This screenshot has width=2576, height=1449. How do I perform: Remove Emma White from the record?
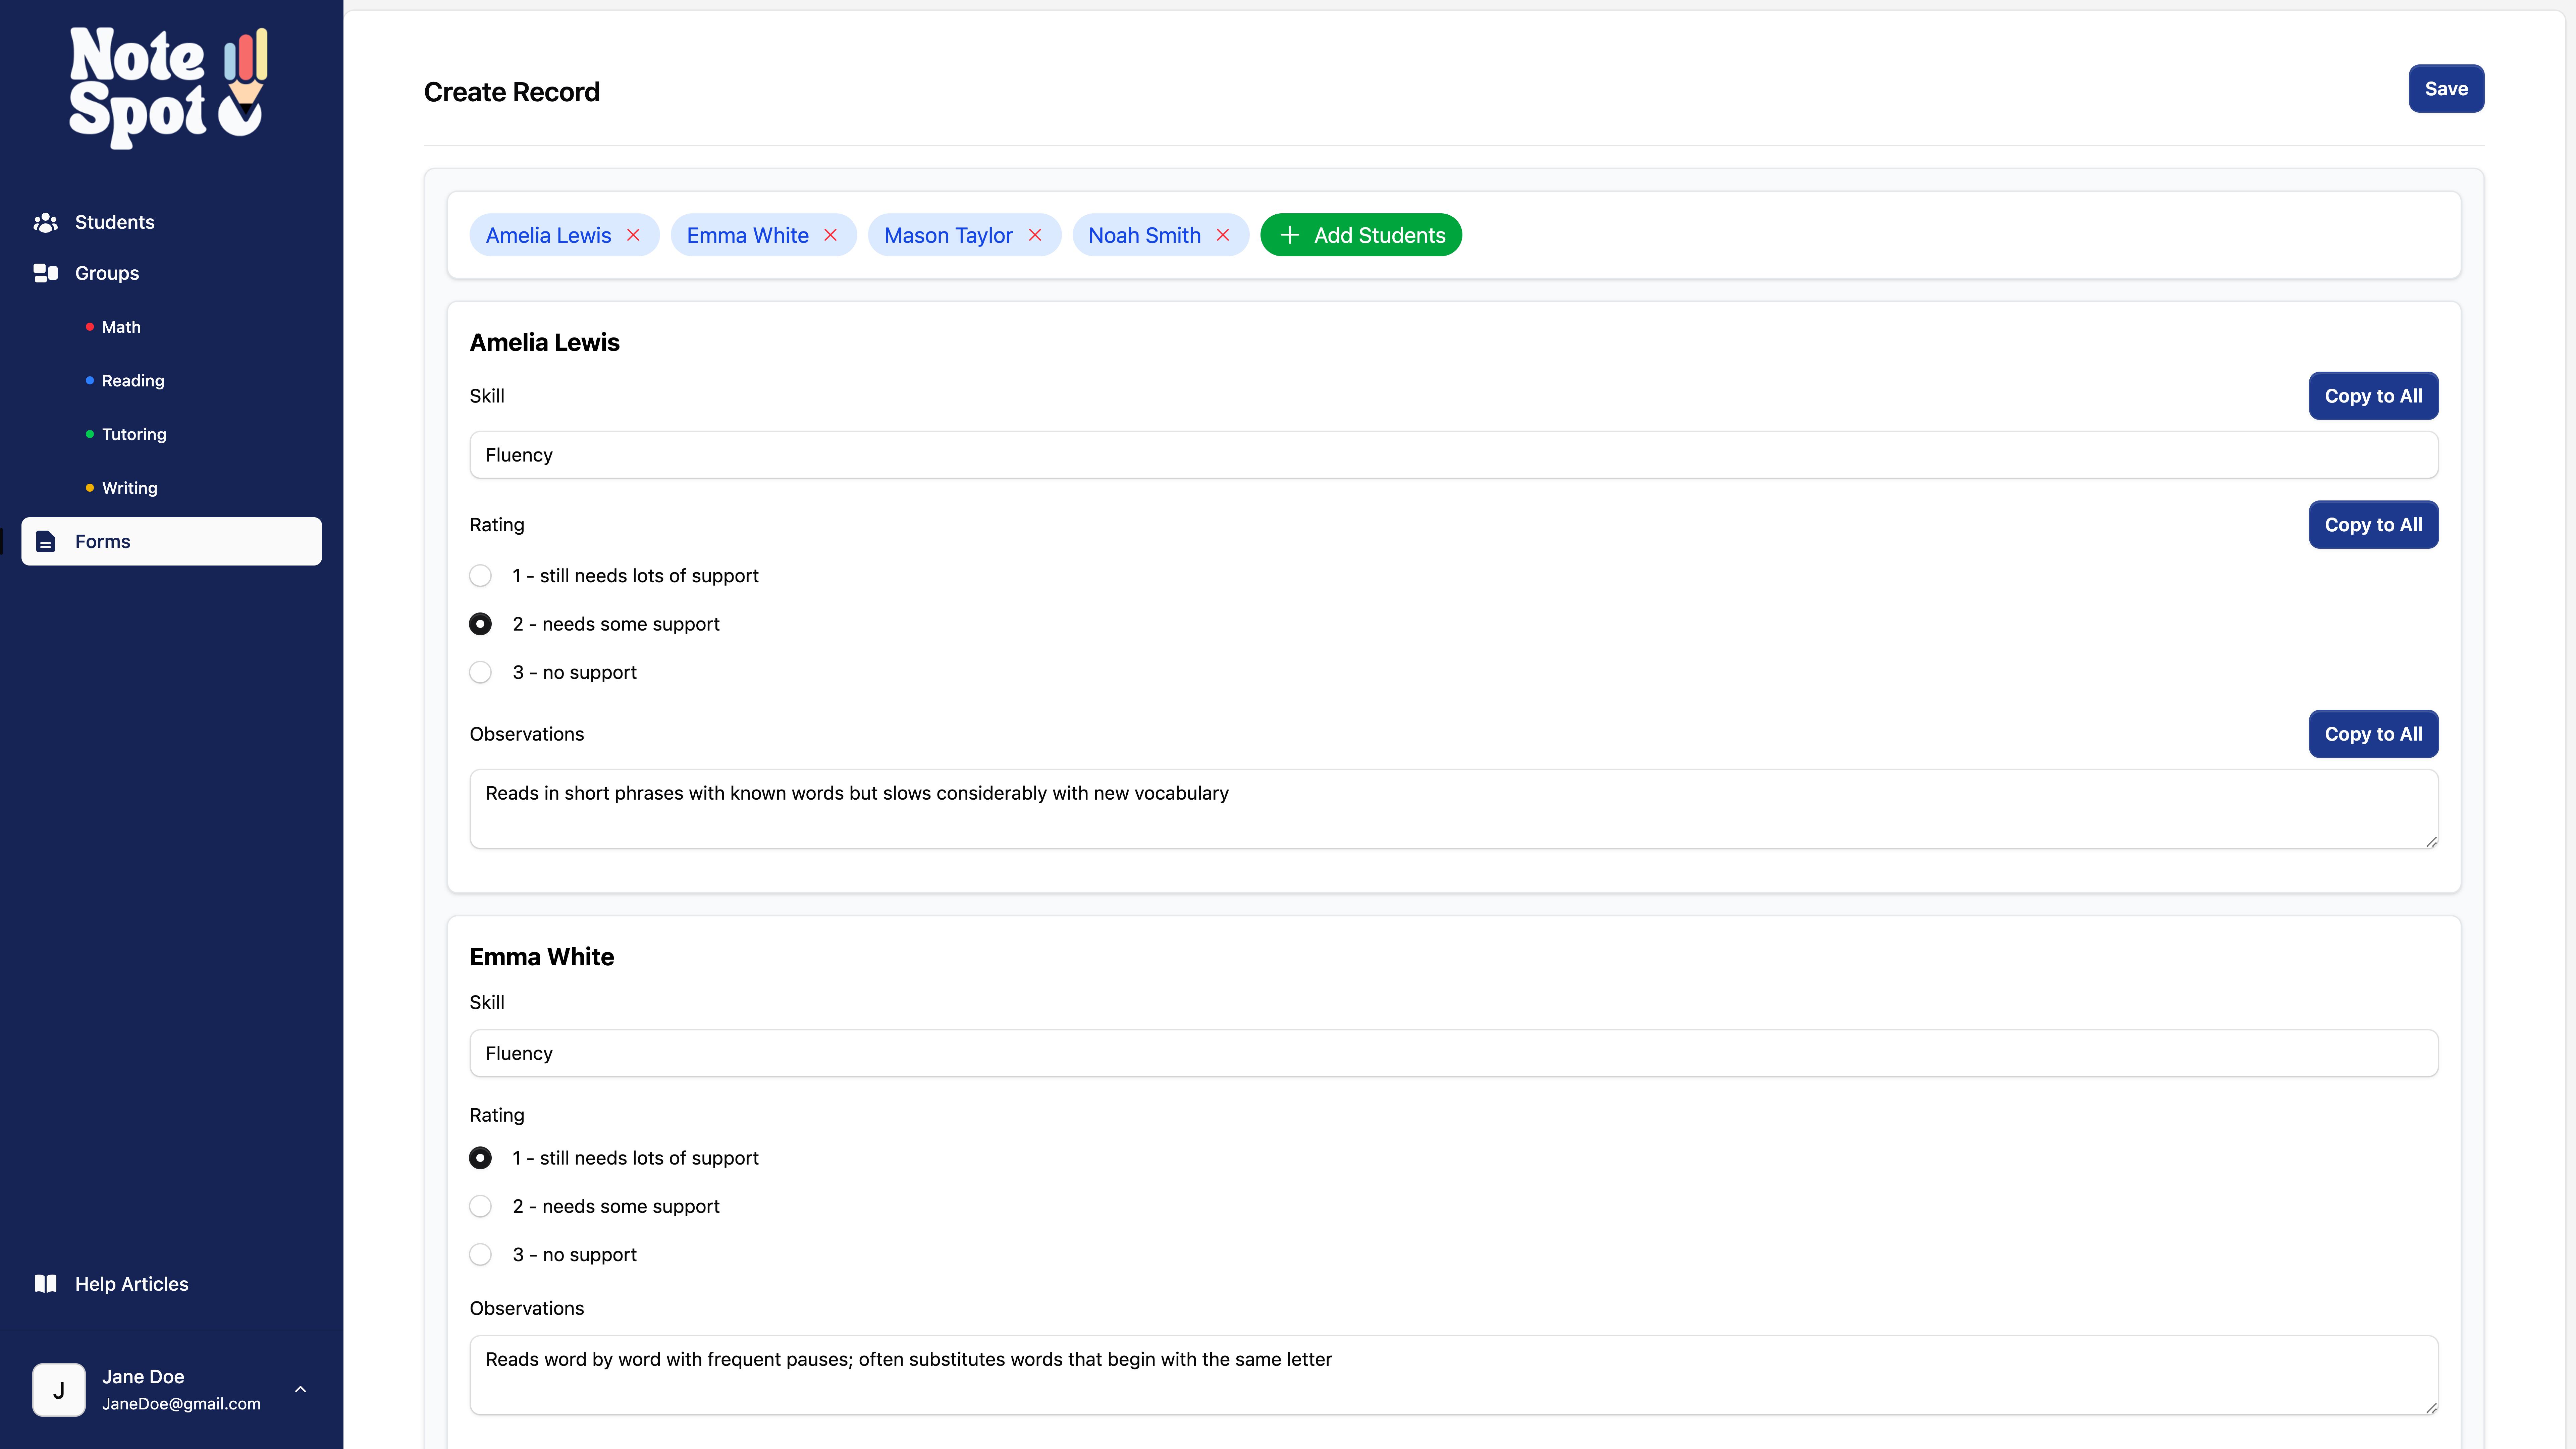pyautogui.click(x=830, y=235)
